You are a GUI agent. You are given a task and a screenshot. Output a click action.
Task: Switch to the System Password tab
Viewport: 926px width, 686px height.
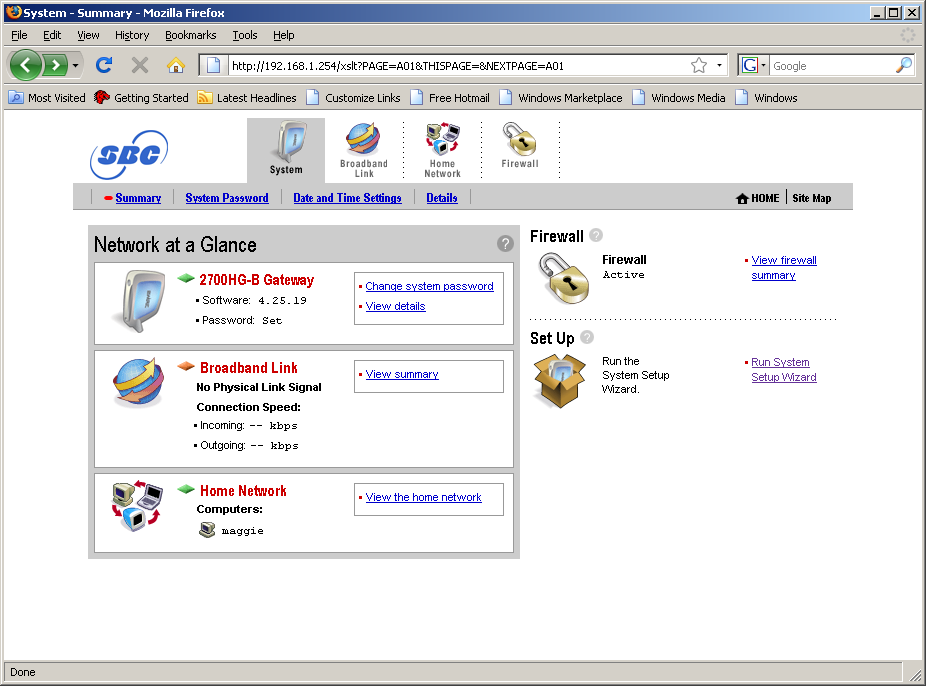[x=227, y=198]
